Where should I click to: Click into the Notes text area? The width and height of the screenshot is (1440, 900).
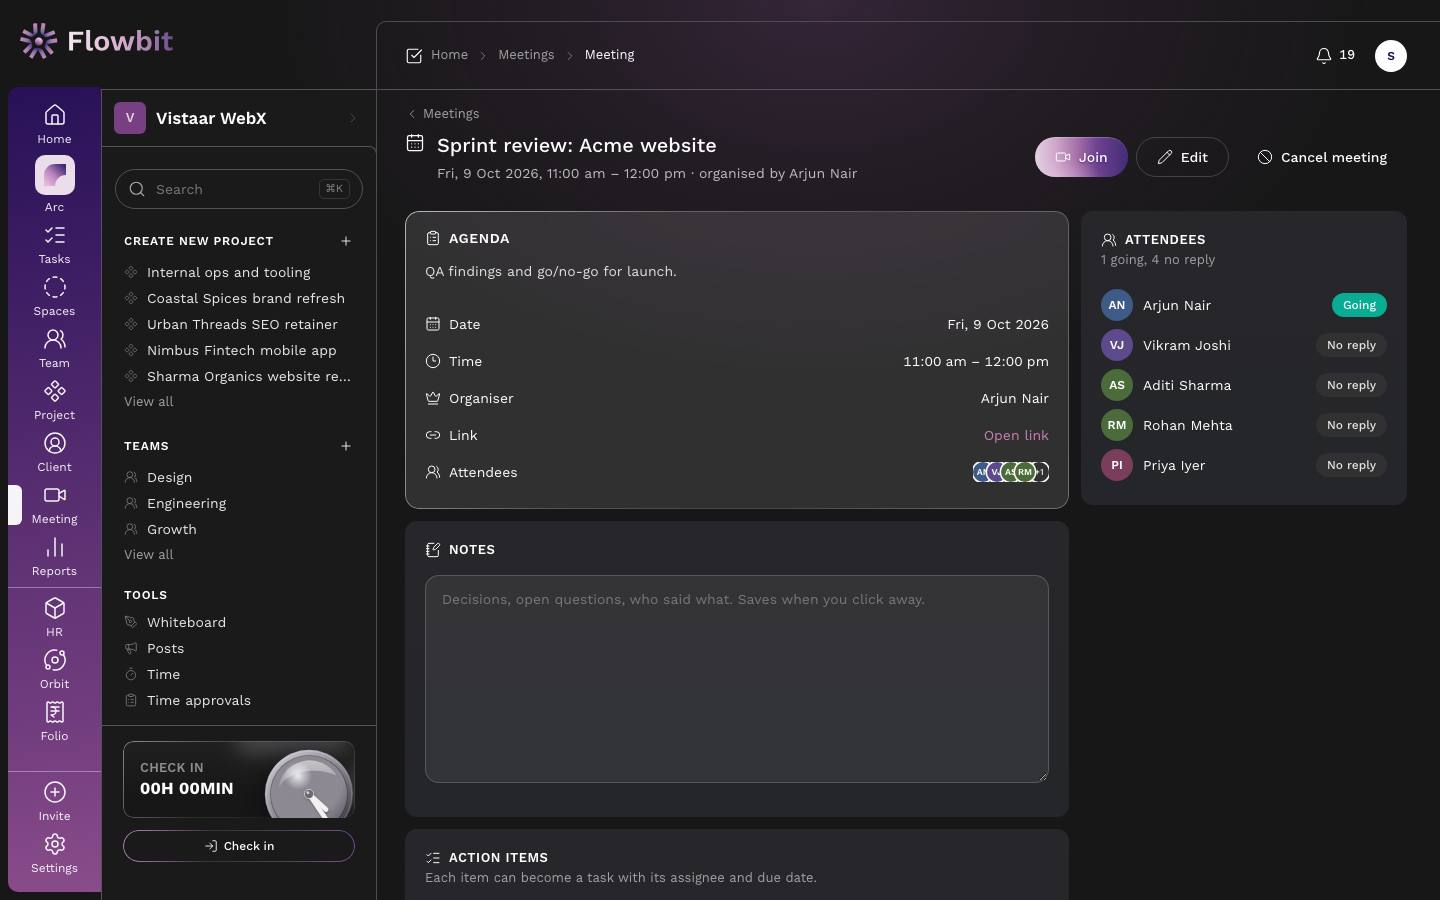point(737,679)
